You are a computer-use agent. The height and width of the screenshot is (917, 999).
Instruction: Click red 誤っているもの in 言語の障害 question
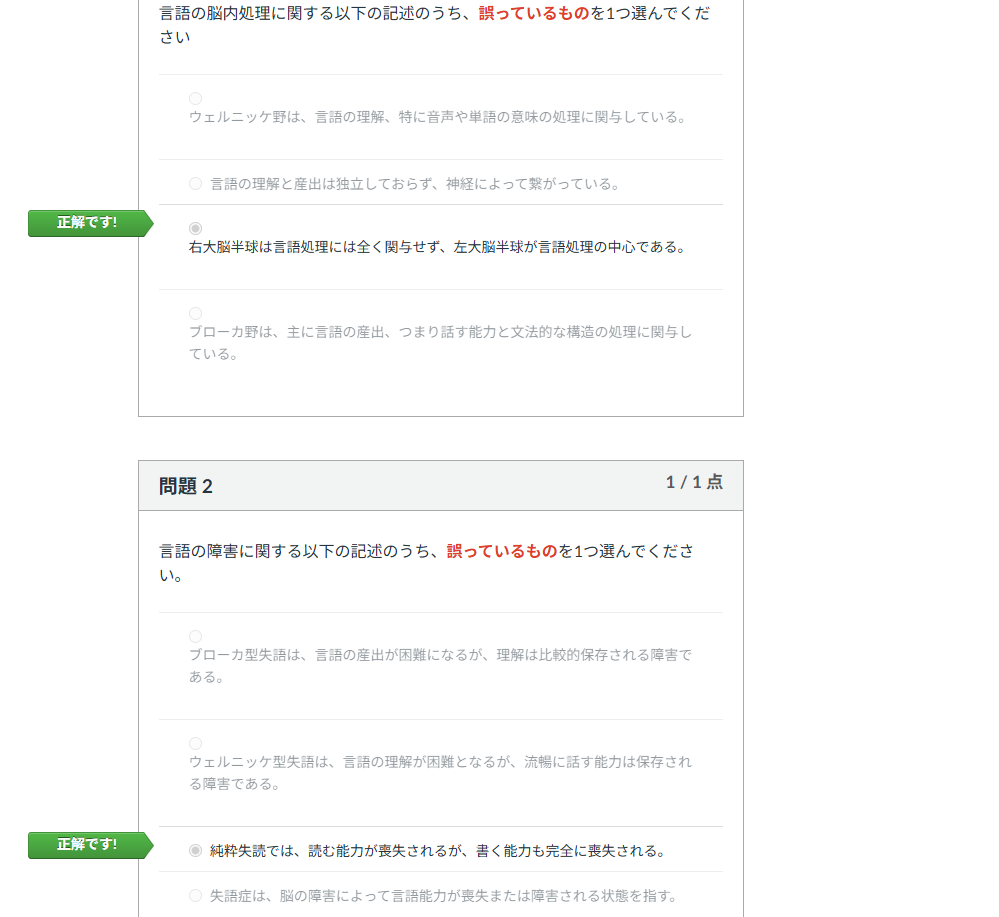tap(501, 551)
